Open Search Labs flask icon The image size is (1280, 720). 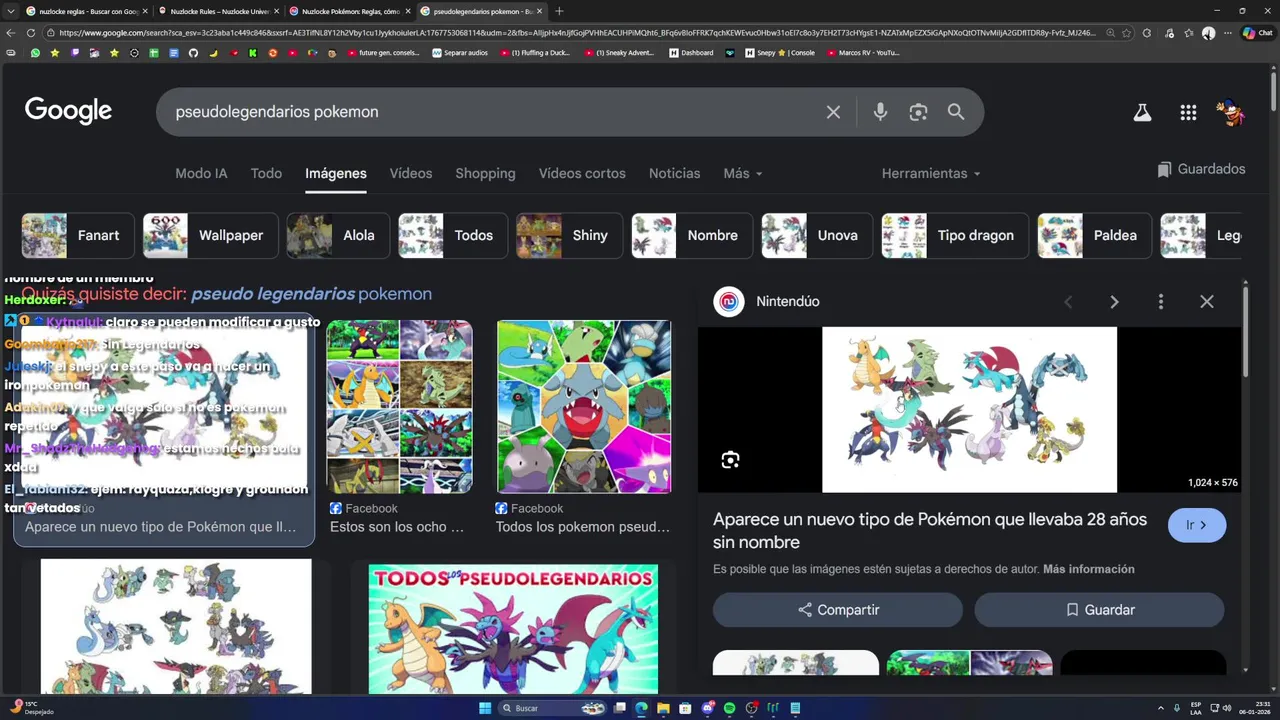[x=1142, y=113]
